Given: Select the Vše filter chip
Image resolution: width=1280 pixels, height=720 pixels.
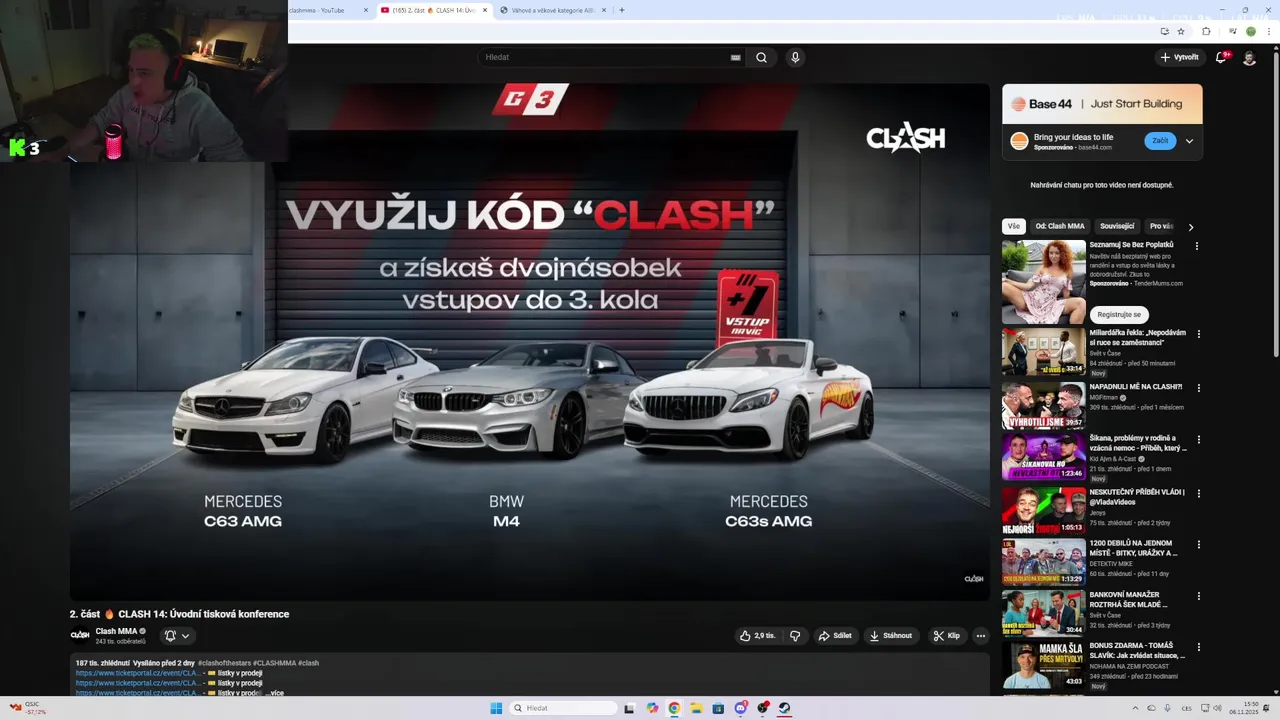Looking at the screenshot, I should click(x=1014, y=226).
